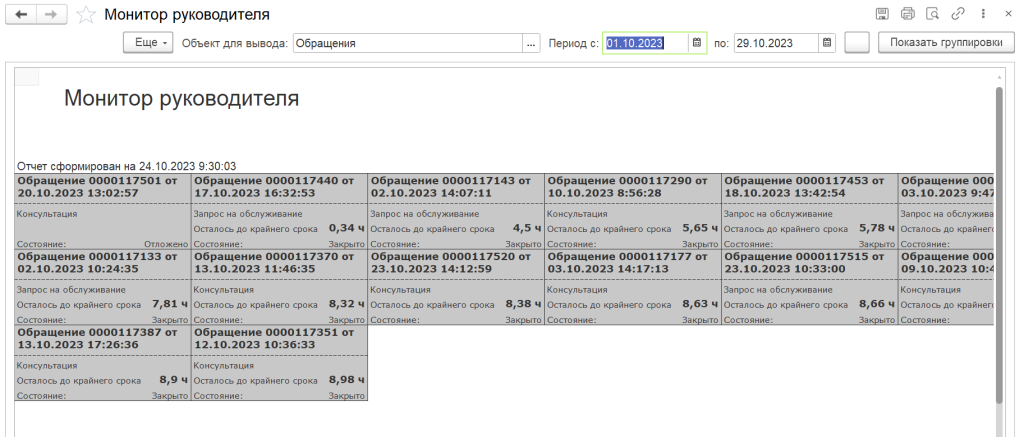Open the three-dot more options menu
This screenshot has height=437, width=1024.
pyautogui.click(x=984, y=14)
